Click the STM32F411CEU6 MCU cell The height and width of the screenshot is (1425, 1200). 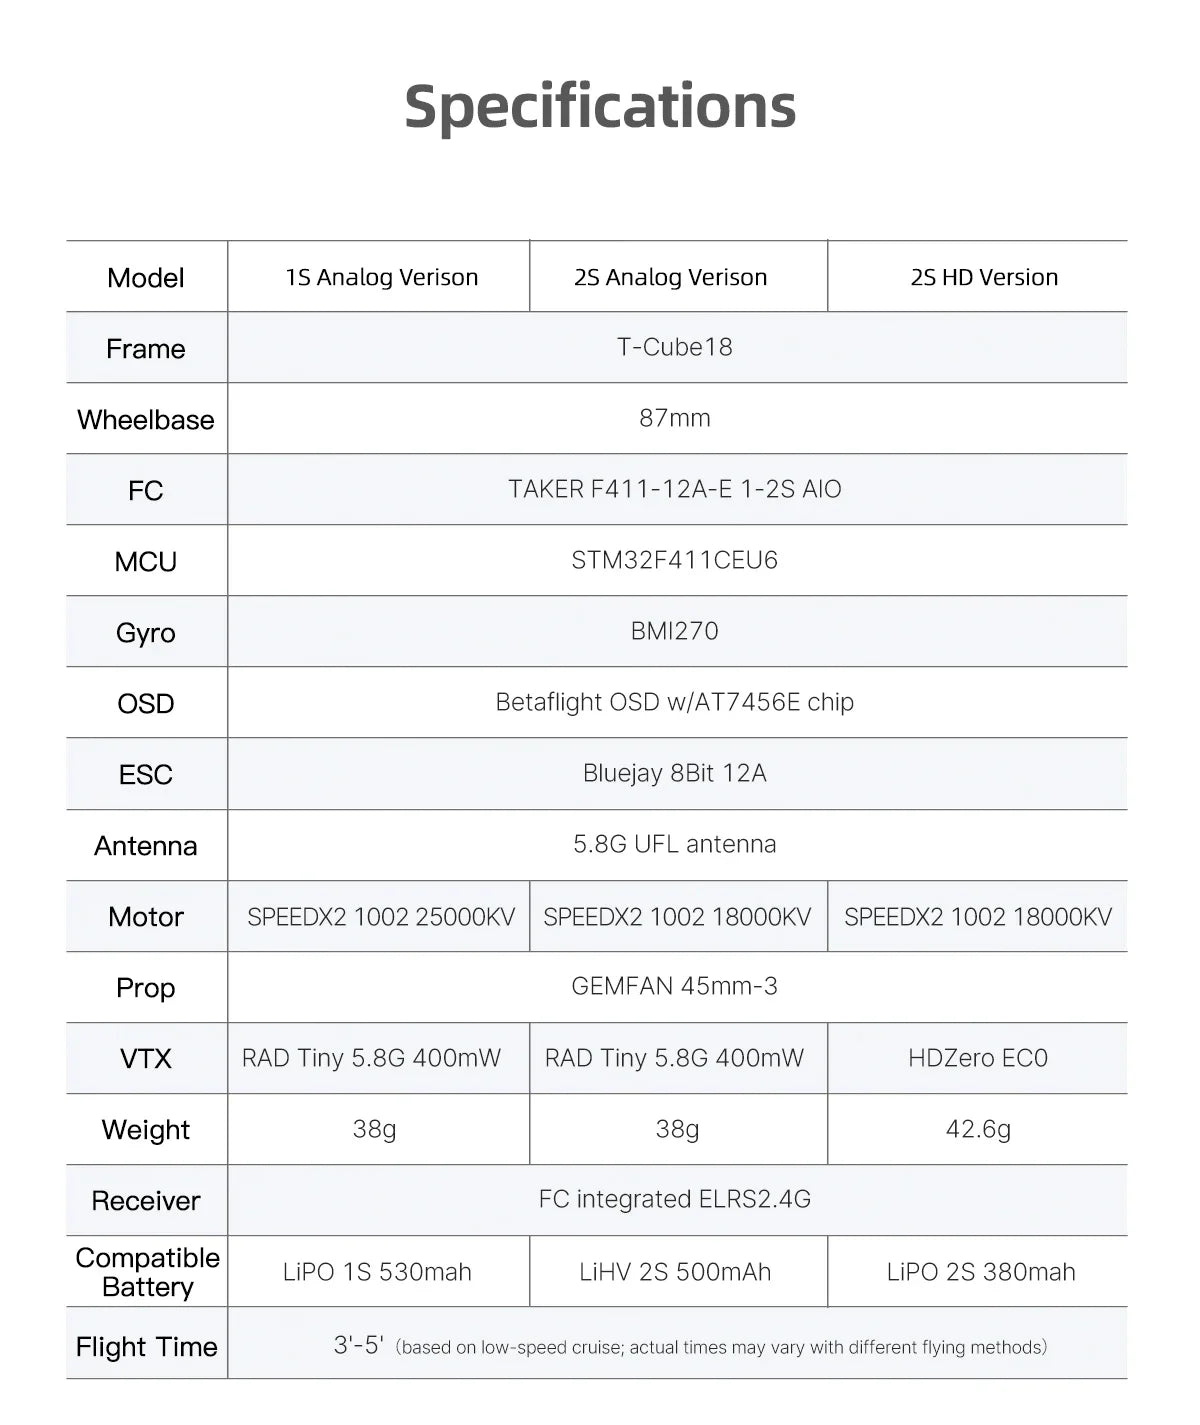coord(675,560)
